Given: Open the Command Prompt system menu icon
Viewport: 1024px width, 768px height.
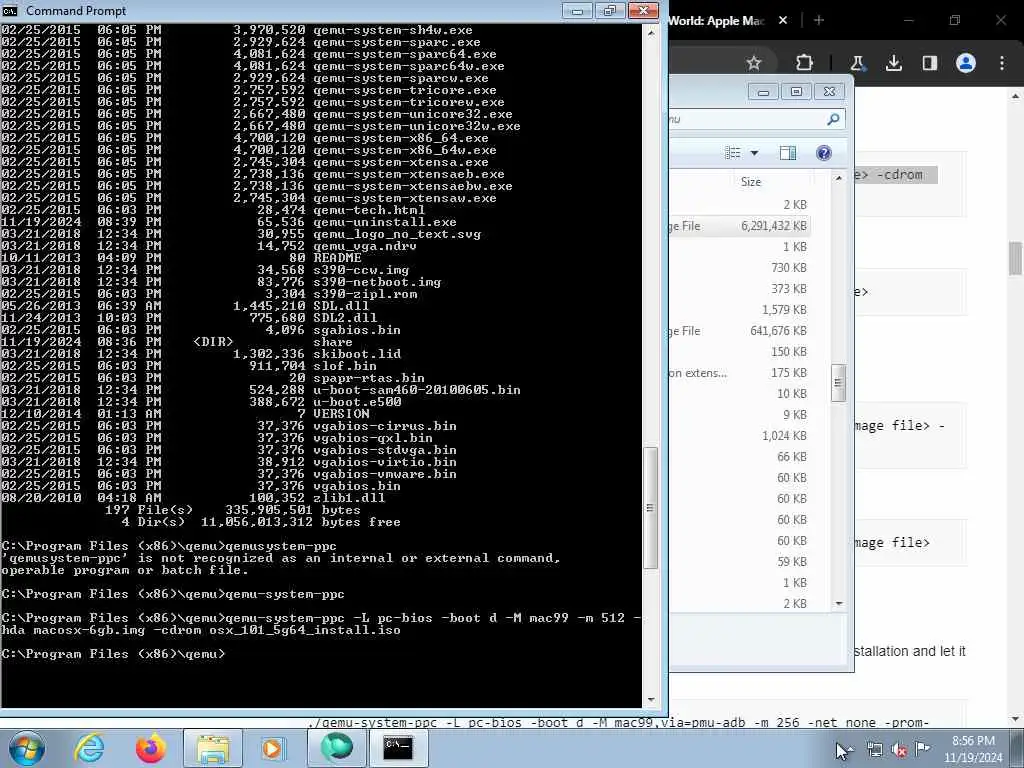Looking at the screenshot, I should point(10,10).
